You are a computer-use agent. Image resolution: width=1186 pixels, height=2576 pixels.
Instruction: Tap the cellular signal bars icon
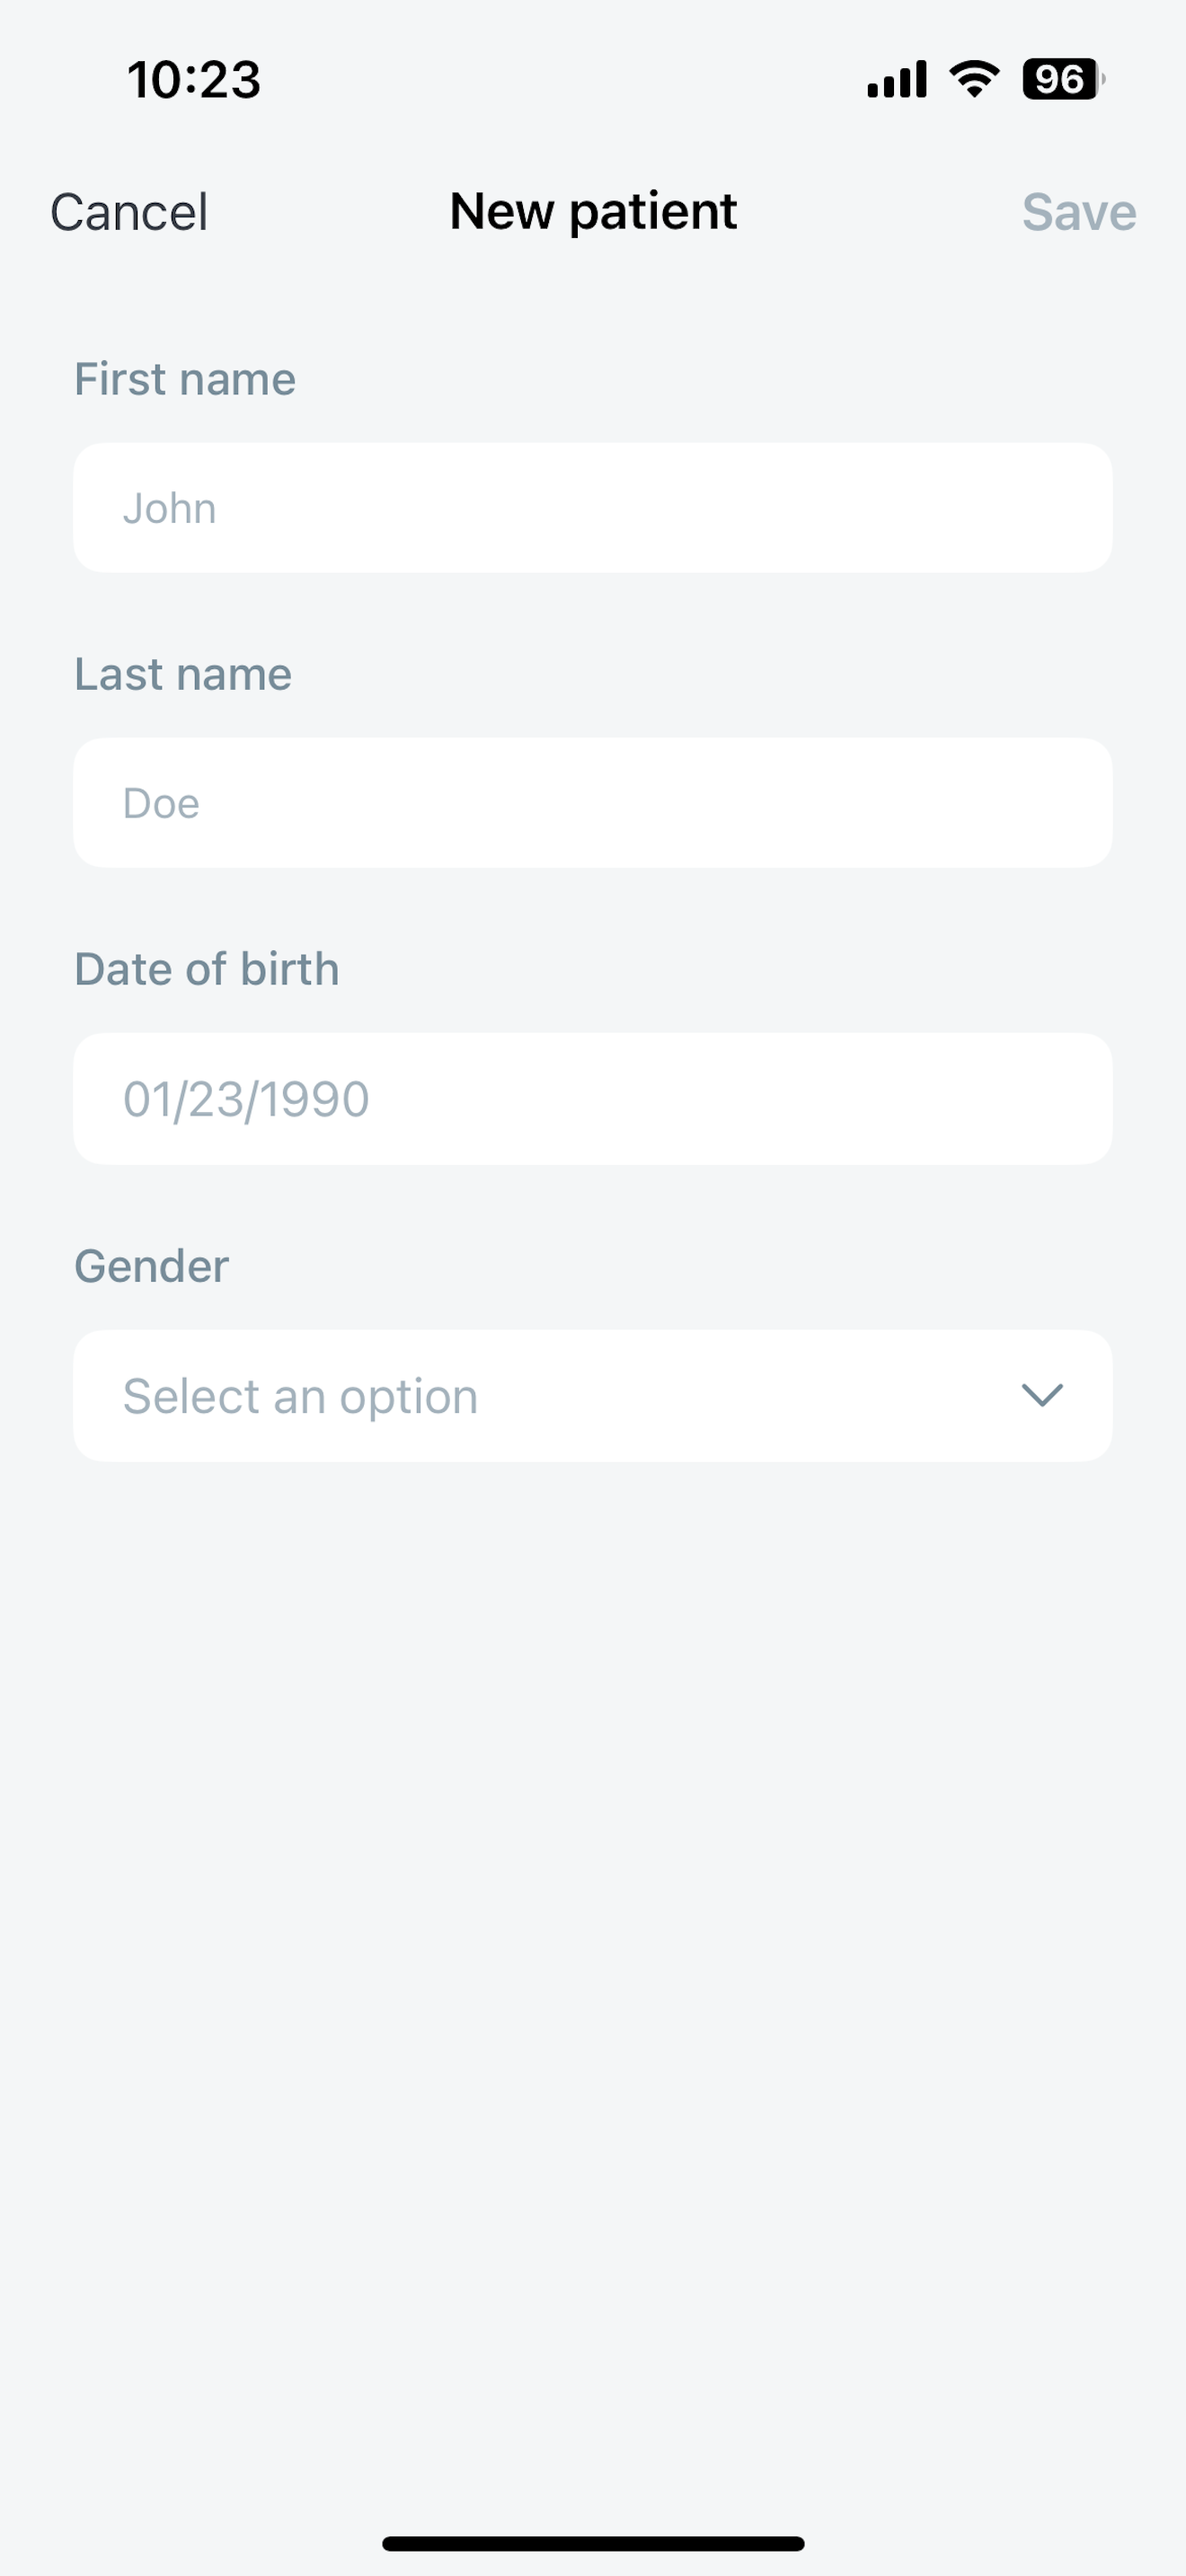[897, 79]
